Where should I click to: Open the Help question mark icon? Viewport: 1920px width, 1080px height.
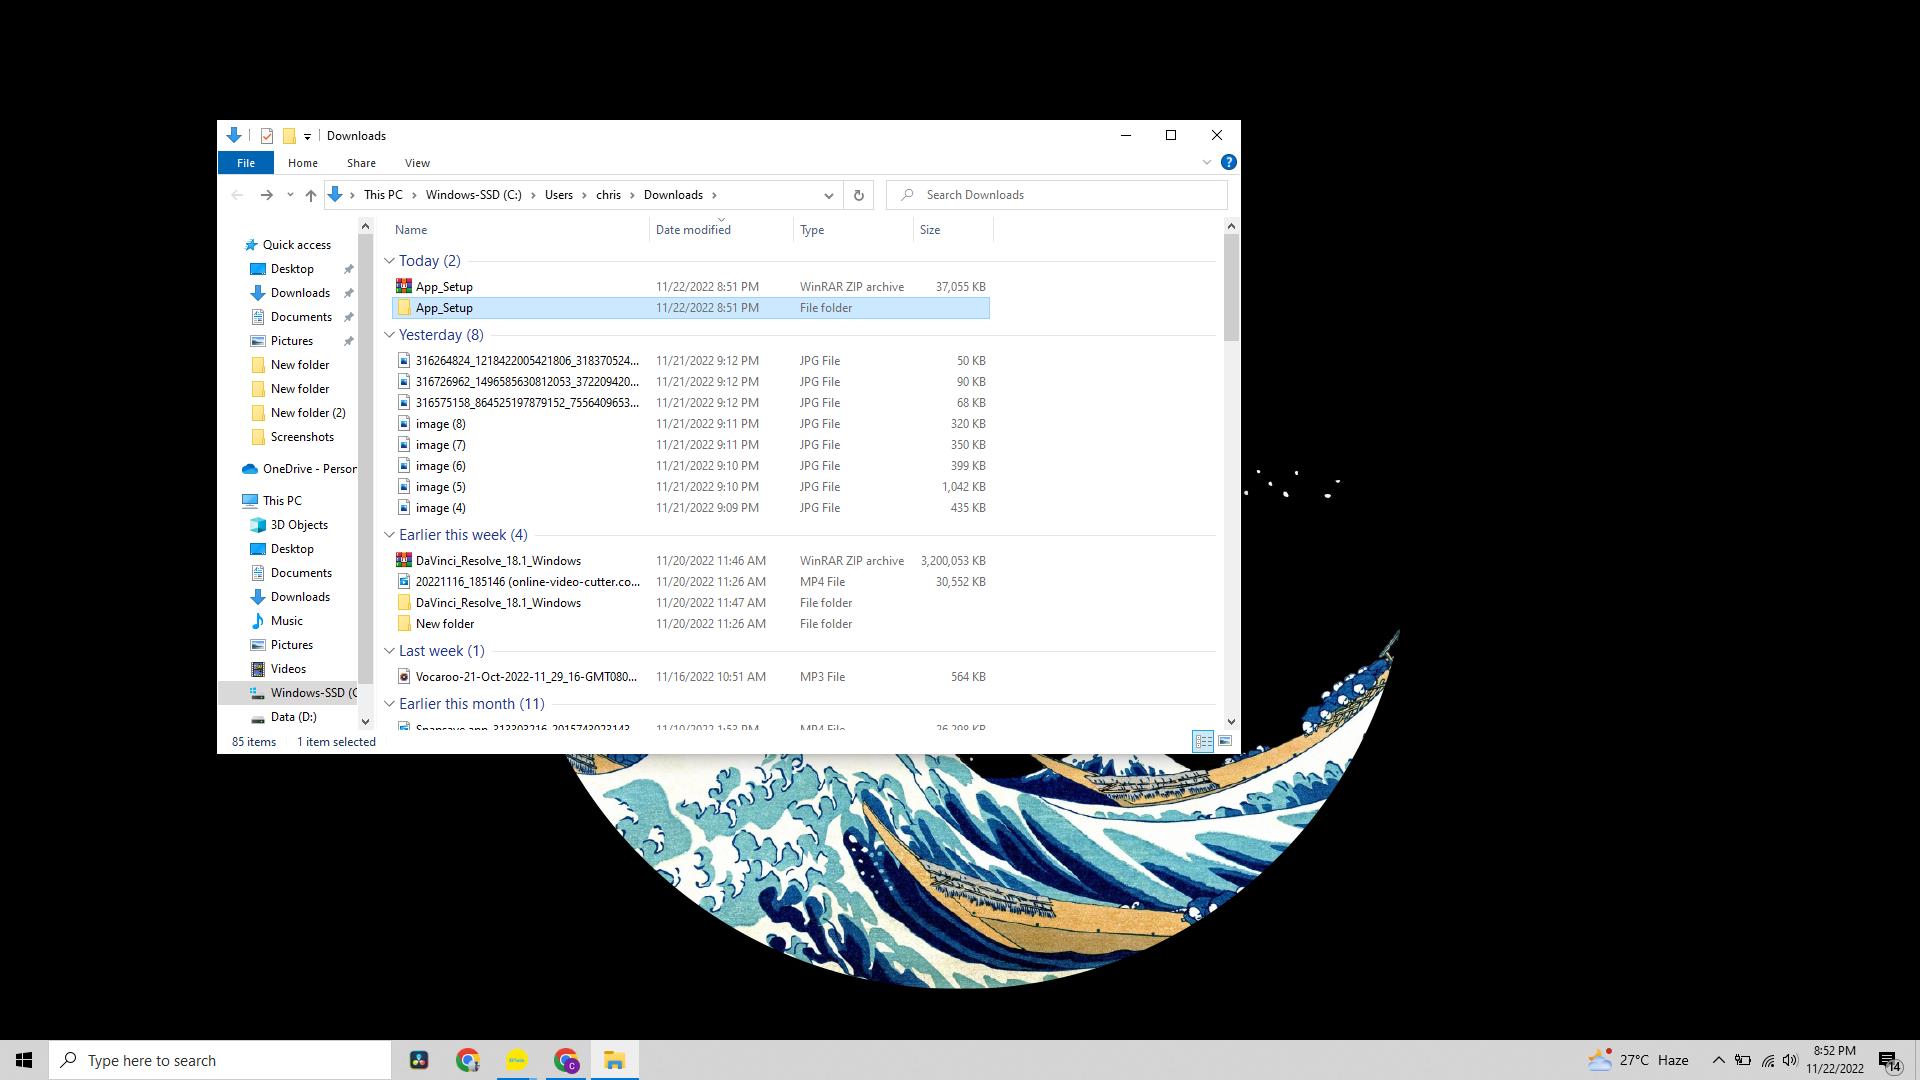click(1229, 163)
